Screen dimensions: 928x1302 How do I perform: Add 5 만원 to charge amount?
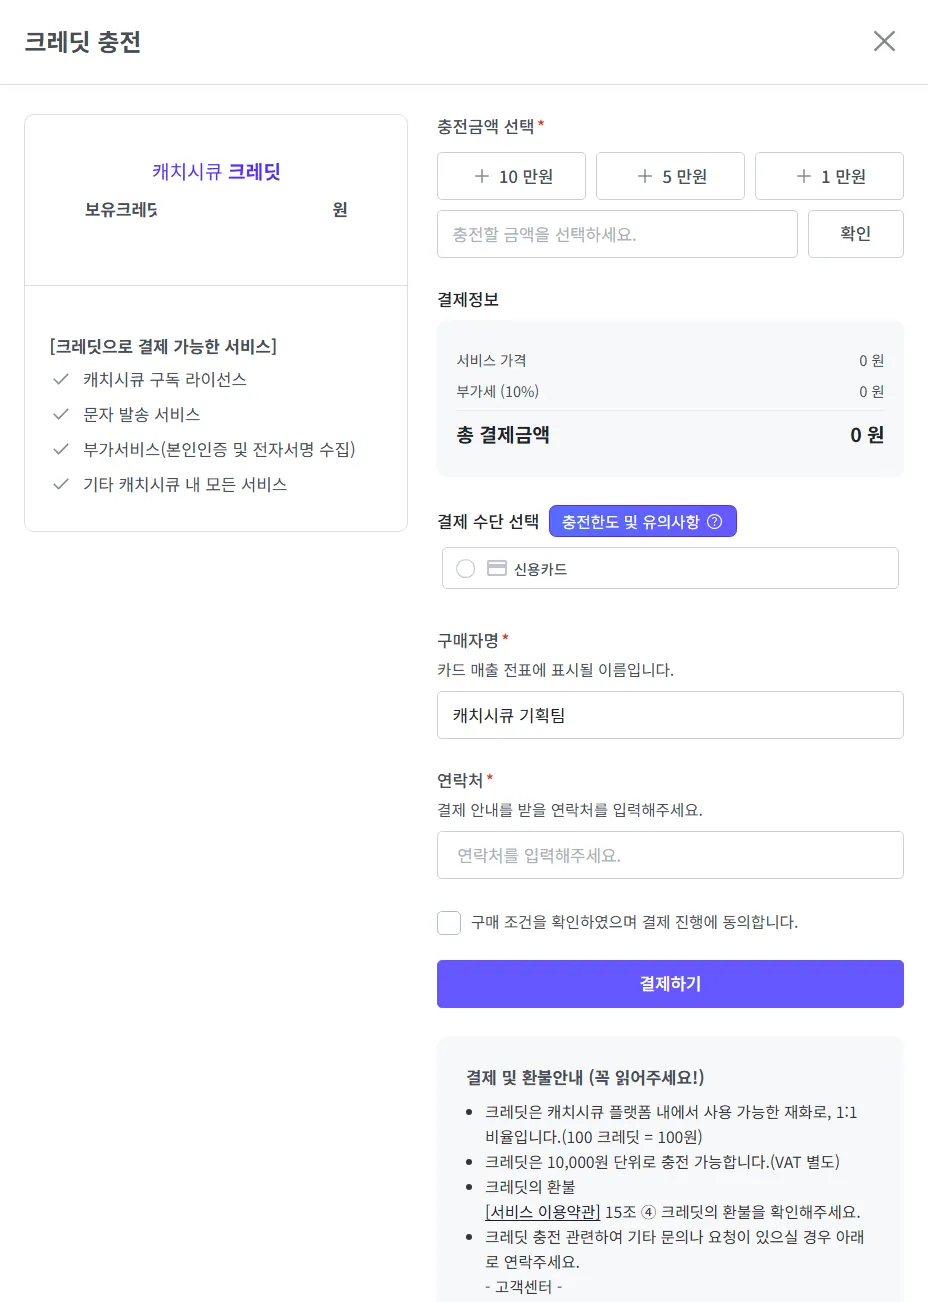[671, 176]
